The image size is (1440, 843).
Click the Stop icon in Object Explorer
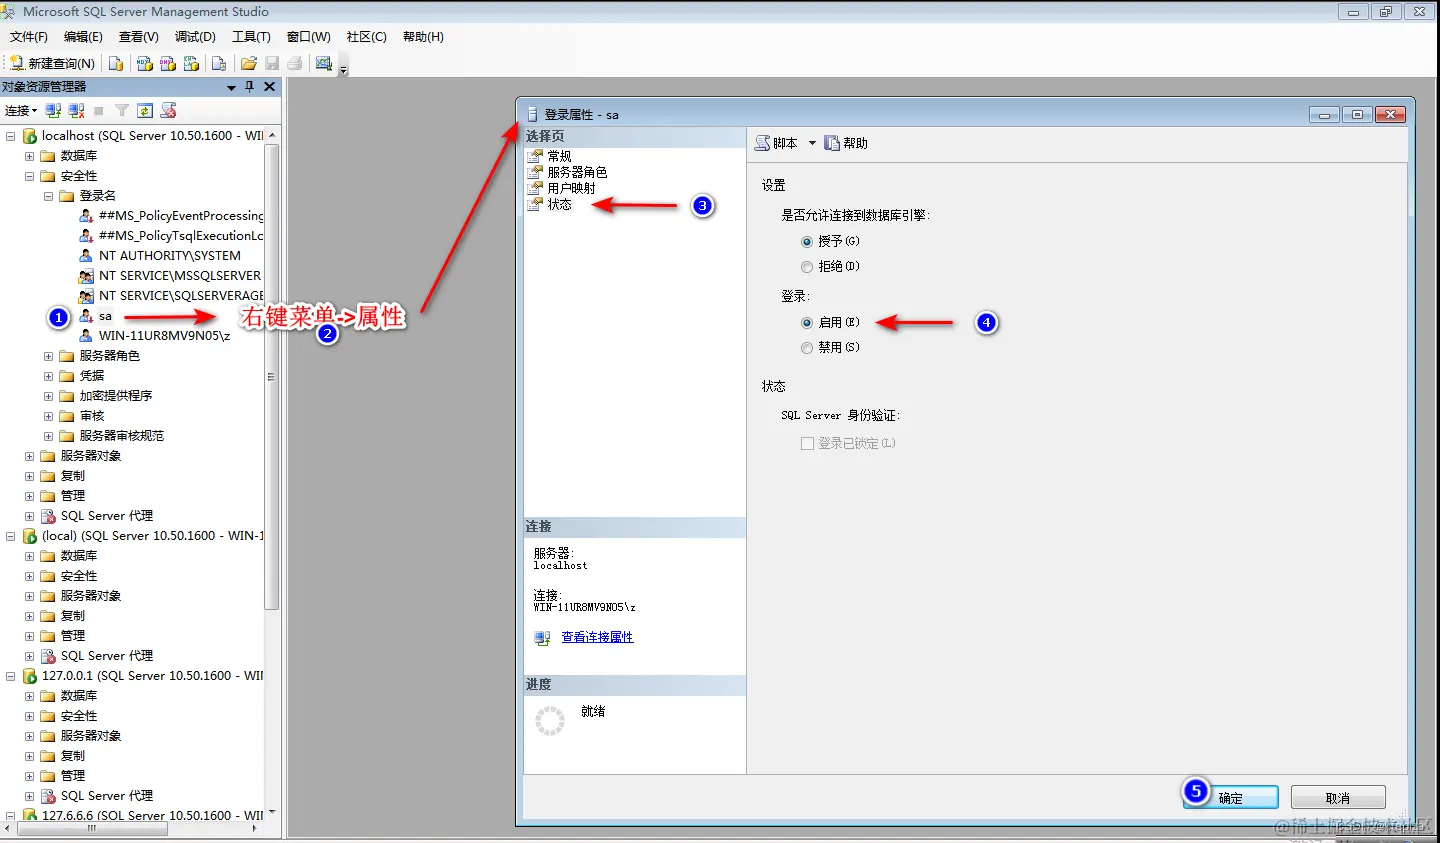[x=99, y=110]
